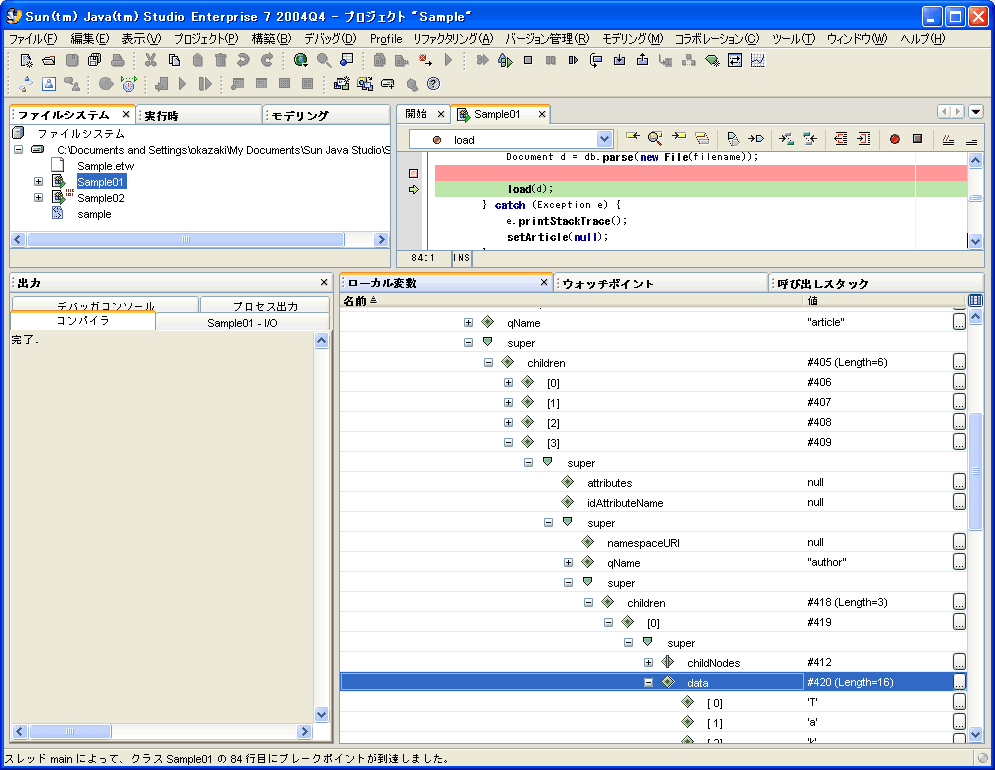The width and height of the screenshot is (995, 770).
Task: Click the help question mark icon
Action: point(433,84)
